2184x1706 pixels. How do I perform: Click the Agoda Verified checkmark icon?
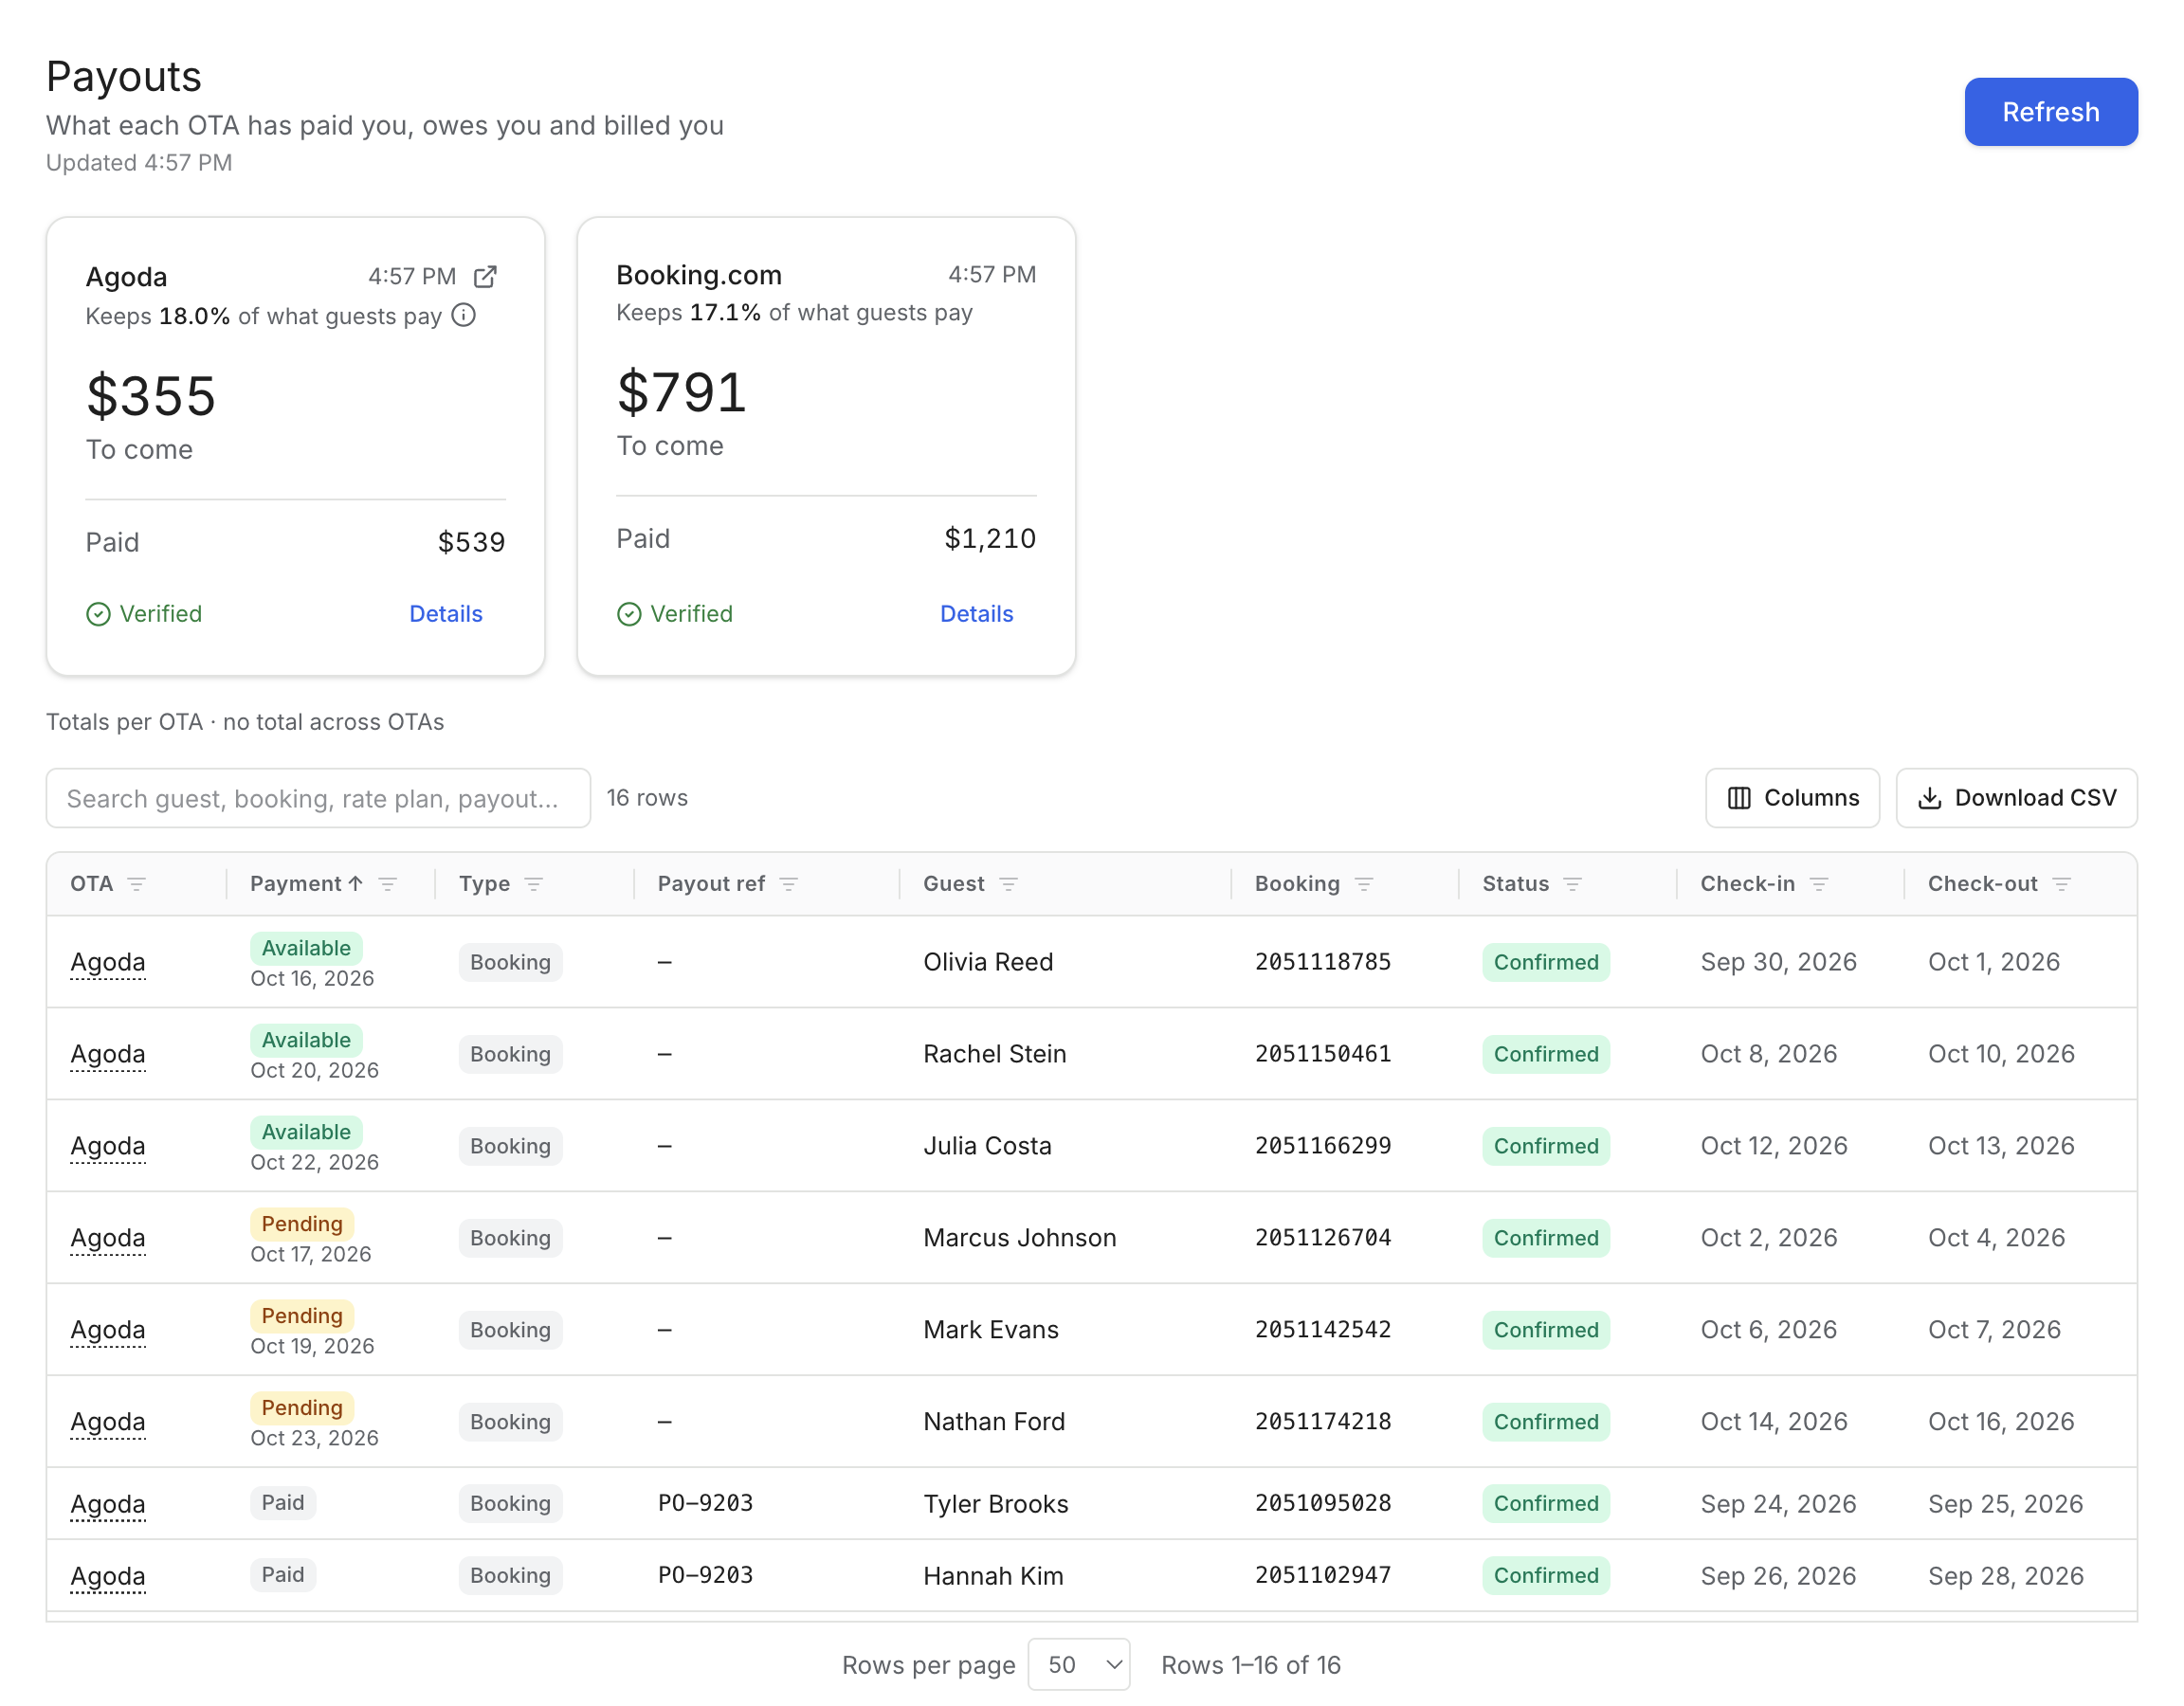[98, 614]
